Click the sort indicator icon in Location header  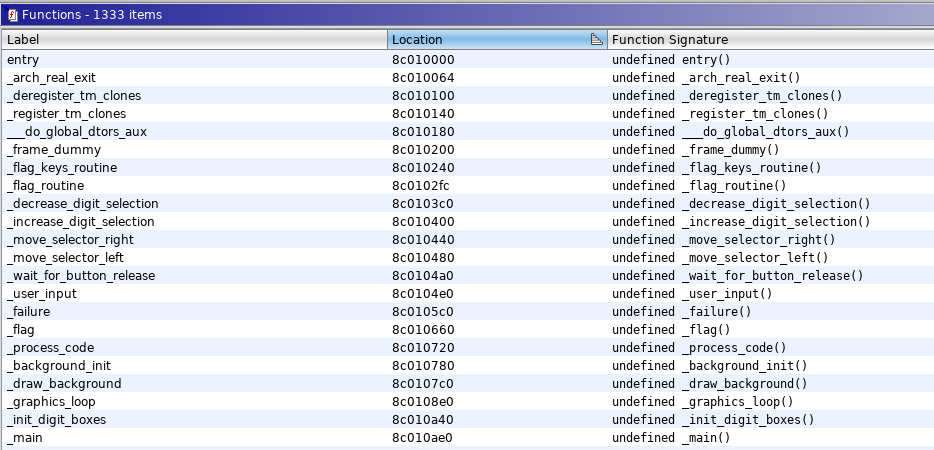(x=596, y=40)
